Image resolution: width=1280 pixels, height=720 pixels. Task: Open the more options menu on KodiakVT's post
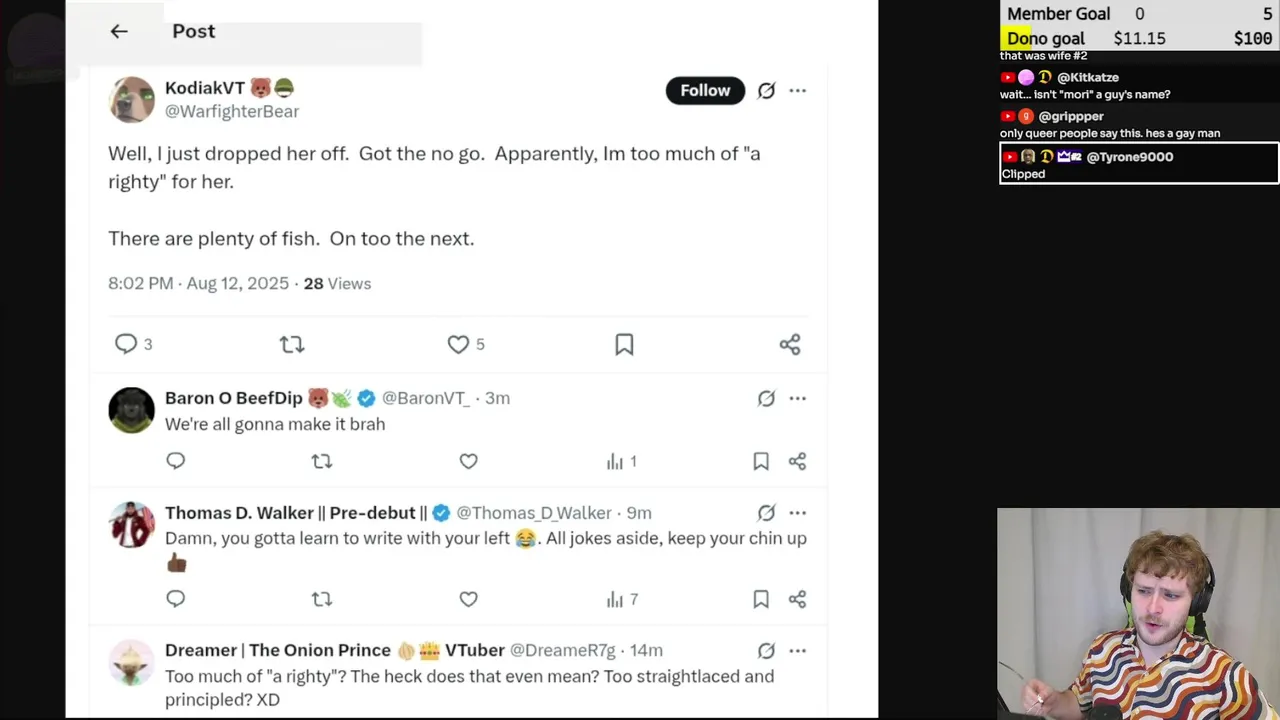(797, 90)
